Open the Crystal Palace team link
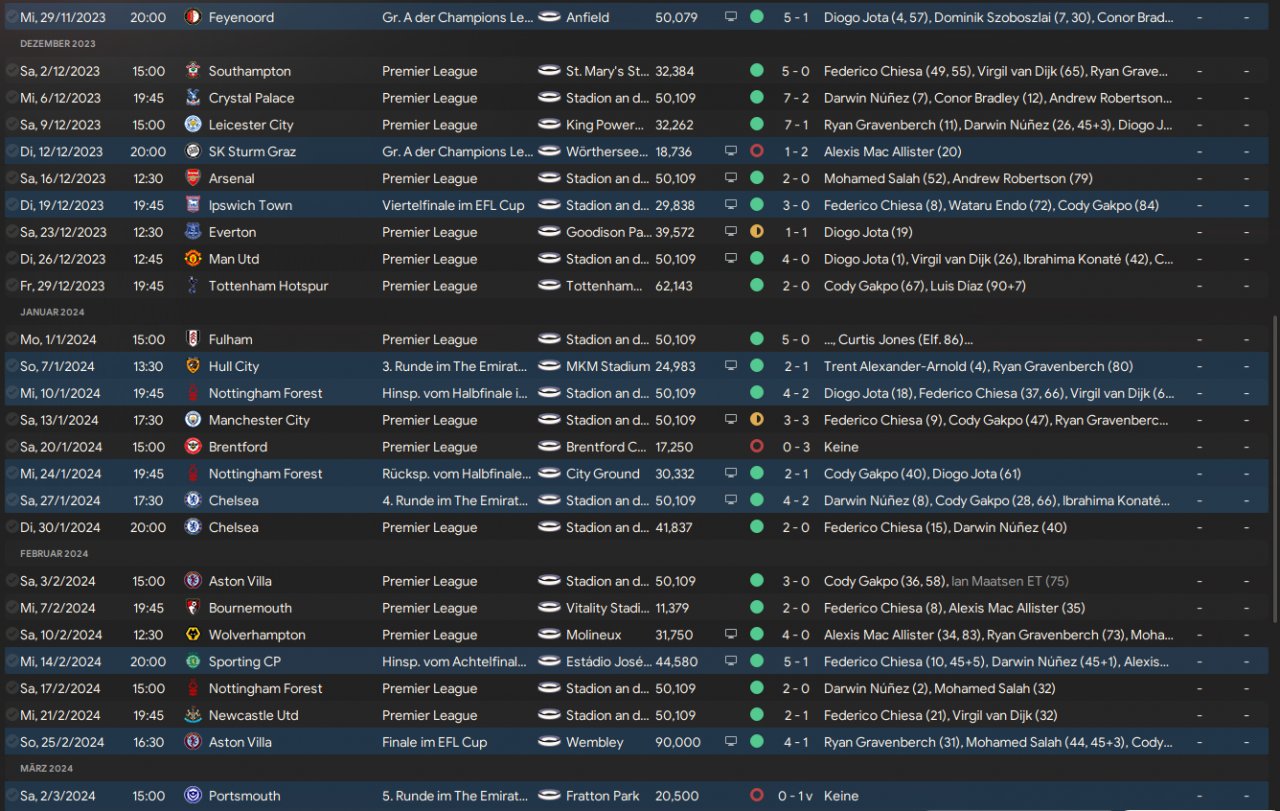This screenshot has height=811, width=1280. 251,98
